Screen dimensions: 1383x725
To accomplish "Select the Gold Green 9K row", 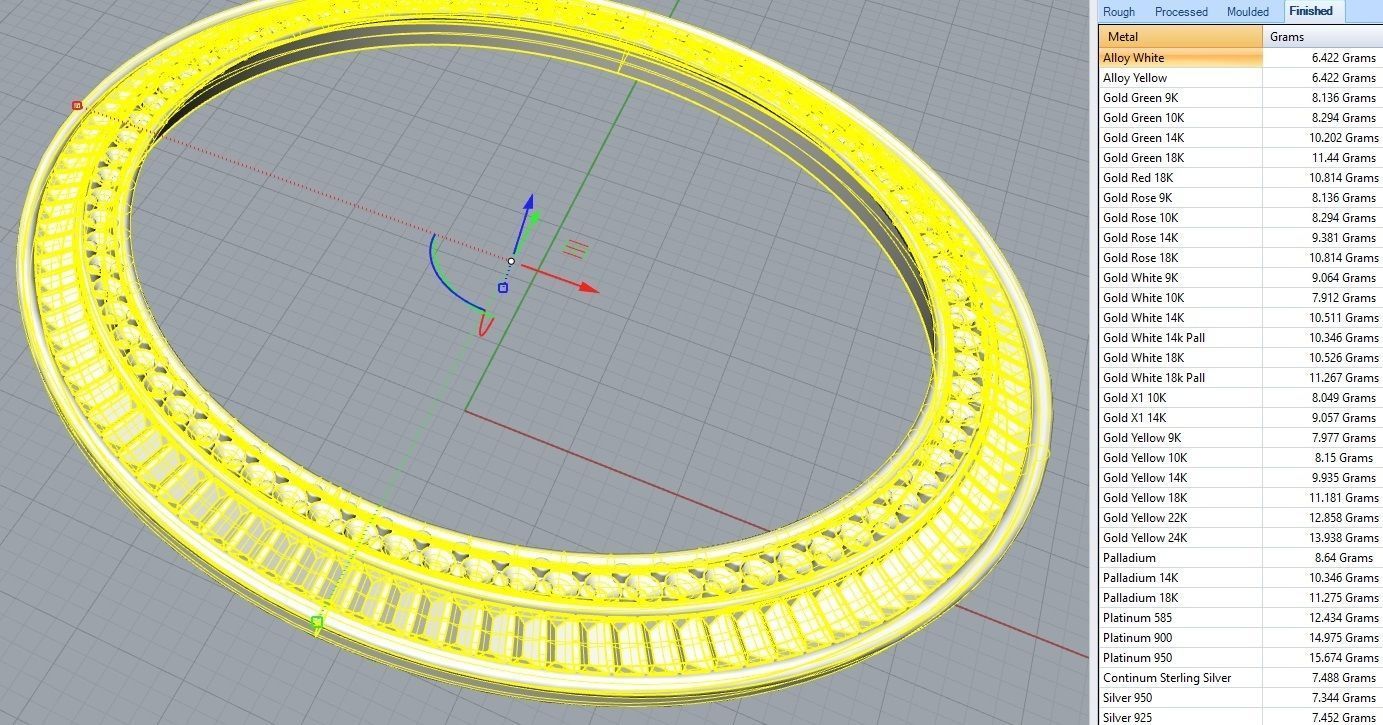I will coord(1240,98).
